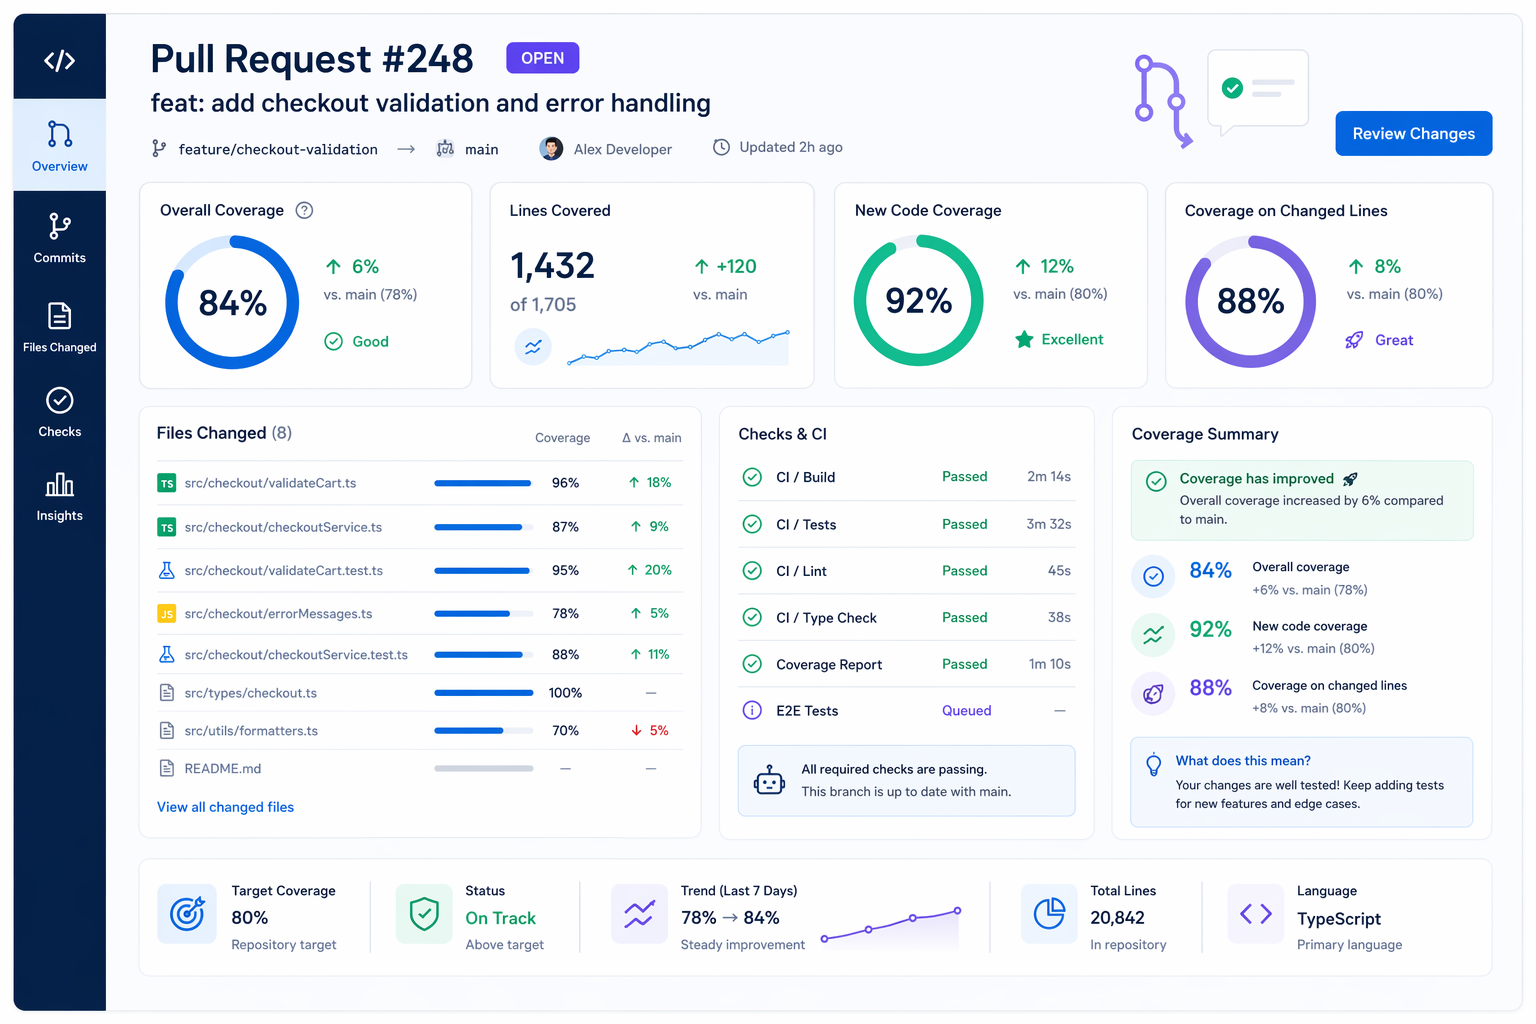Viewport: 1536px width, 1024px height.
Task: Click coverage bar for src/types/checkout.ts
Action: (x=484, y=693)
